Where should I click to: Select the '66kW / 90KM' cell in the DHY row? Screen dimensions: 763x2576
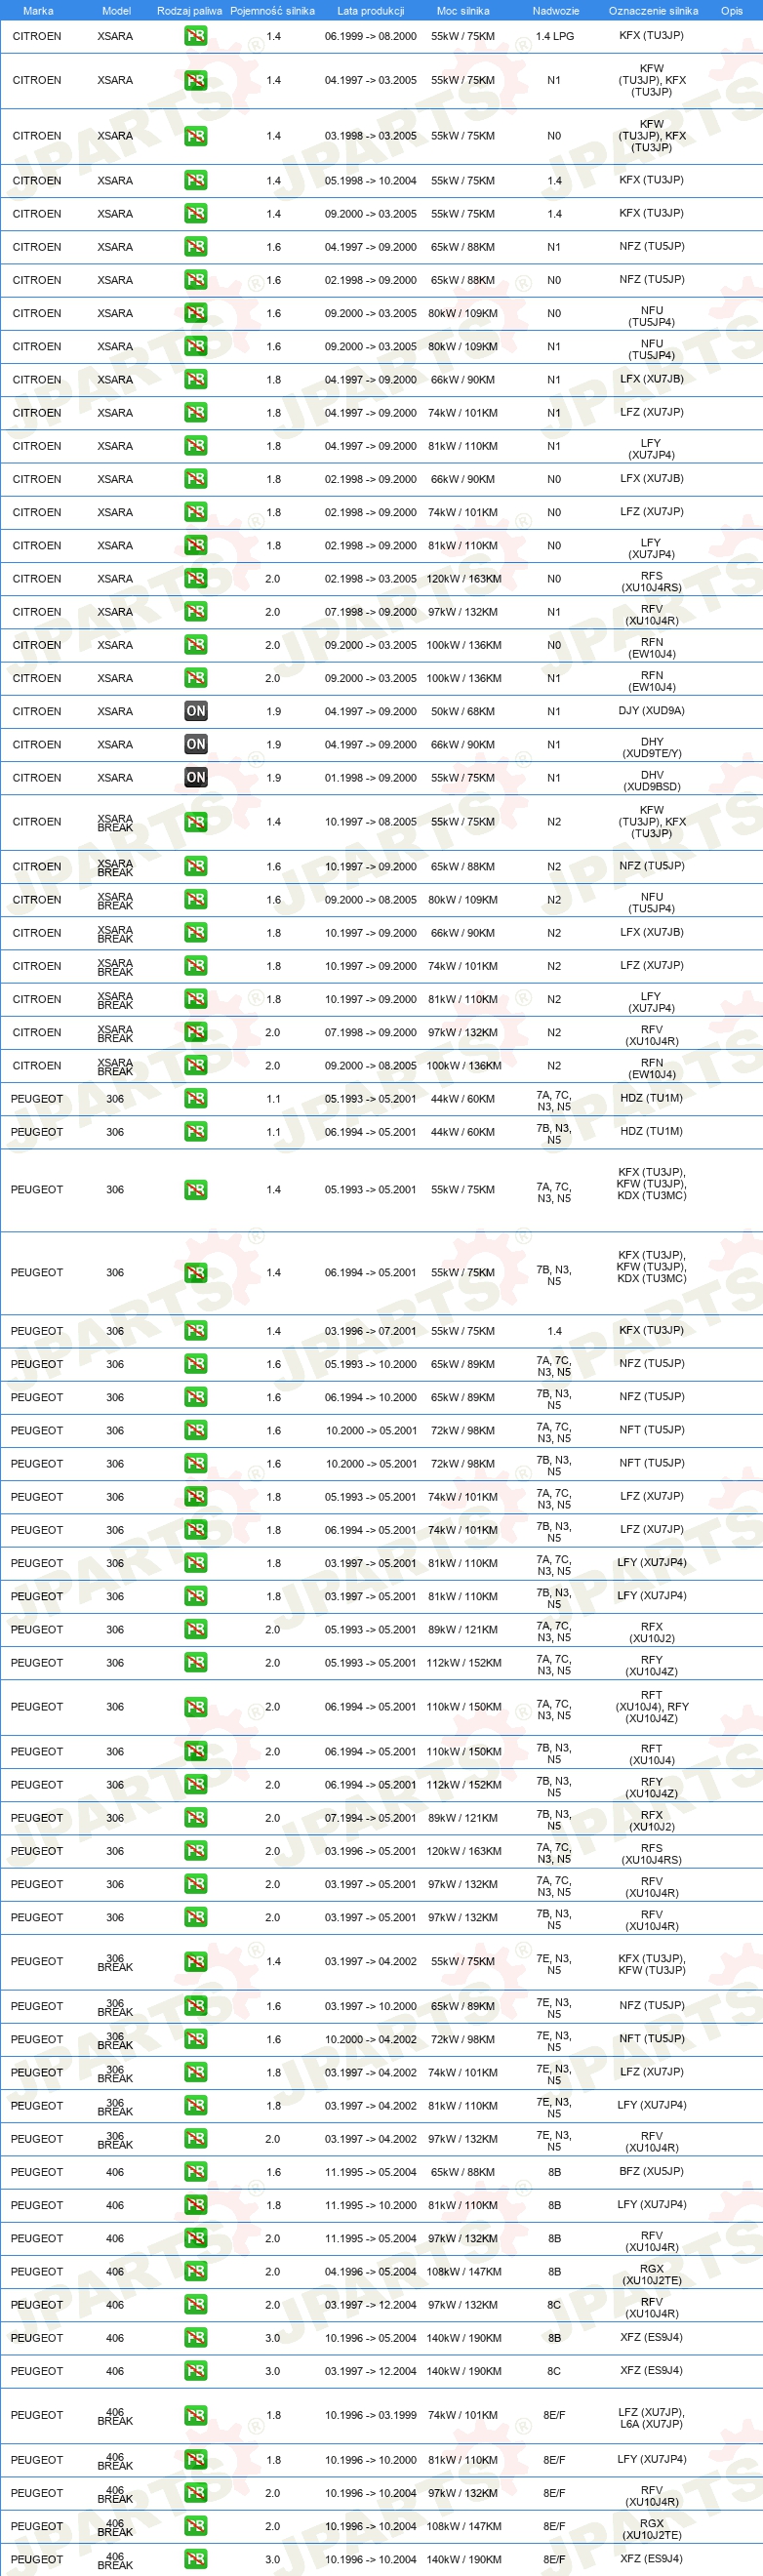coord(463,744)
